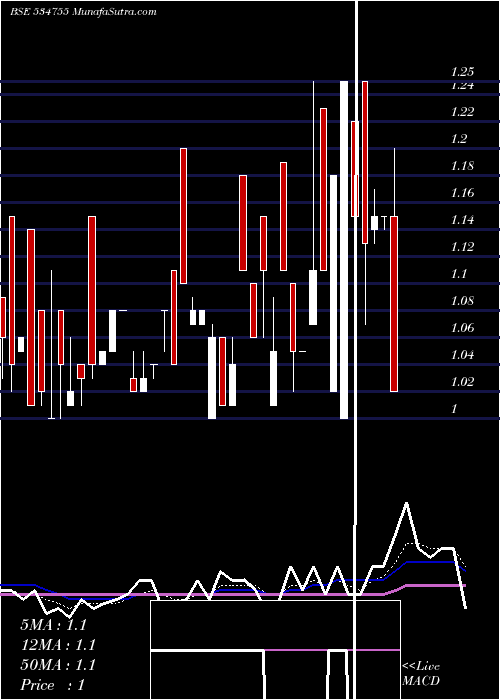Click the 5MA : 1.1 readout
Image resolution: width=500 pixels, height=700 pixels.
click(x=53, y=625)
